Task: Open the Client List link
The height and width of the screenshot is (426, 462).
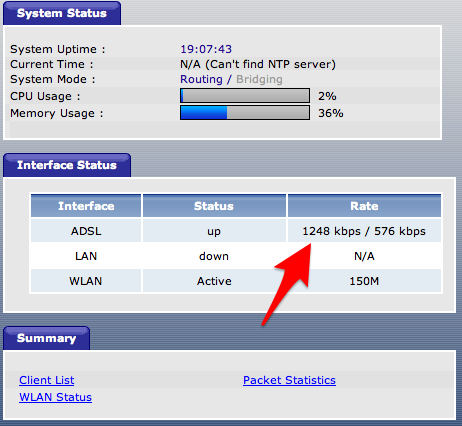Action: pyautogui.click(x=47, y=380)
